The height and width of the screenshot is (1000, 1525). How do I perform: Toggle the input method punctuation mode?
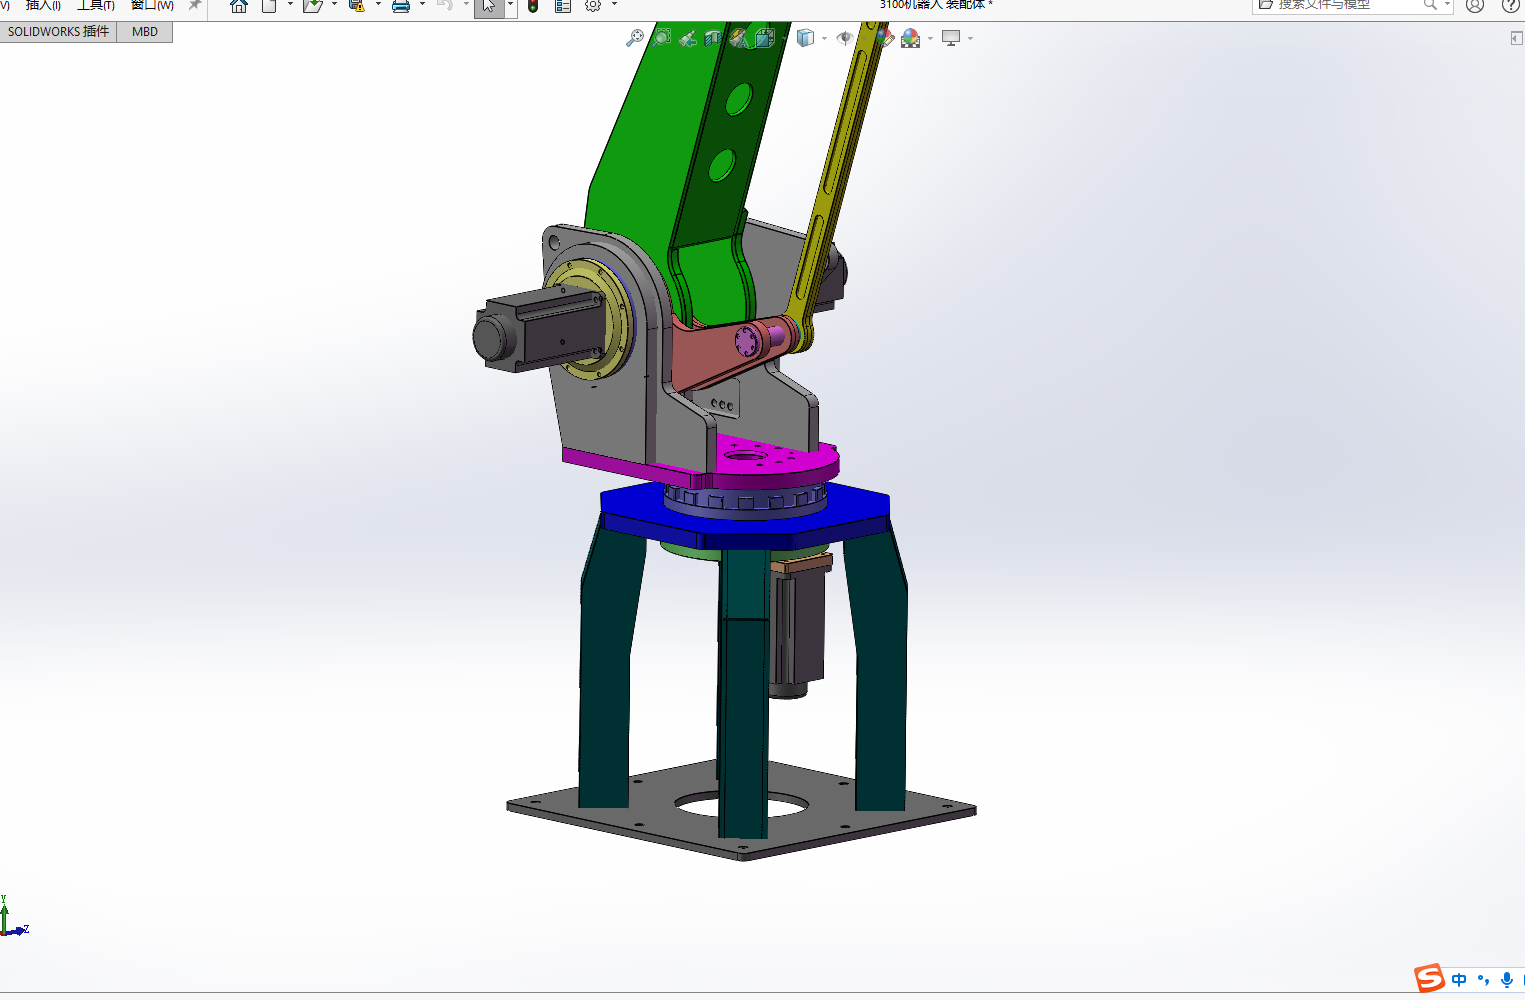1483,980
